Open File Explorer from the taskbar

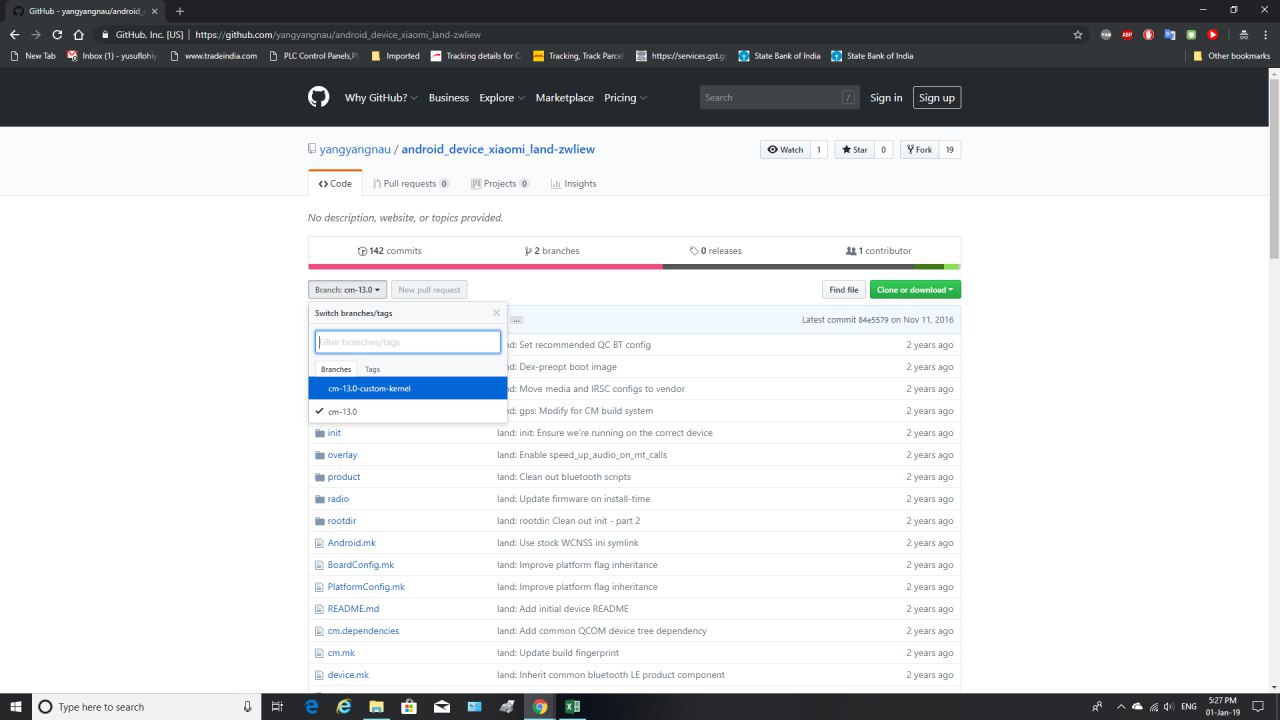click(x=377, y=706)
